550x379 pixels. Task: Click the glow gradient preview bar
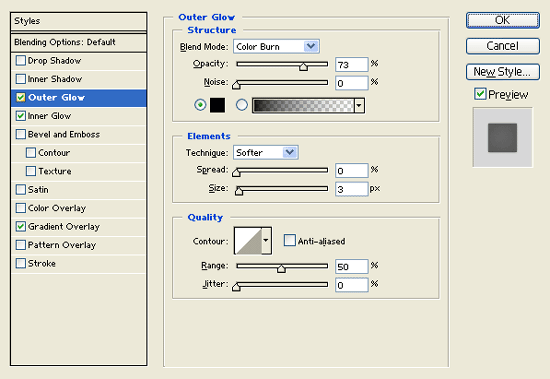[x=303, y=105]
